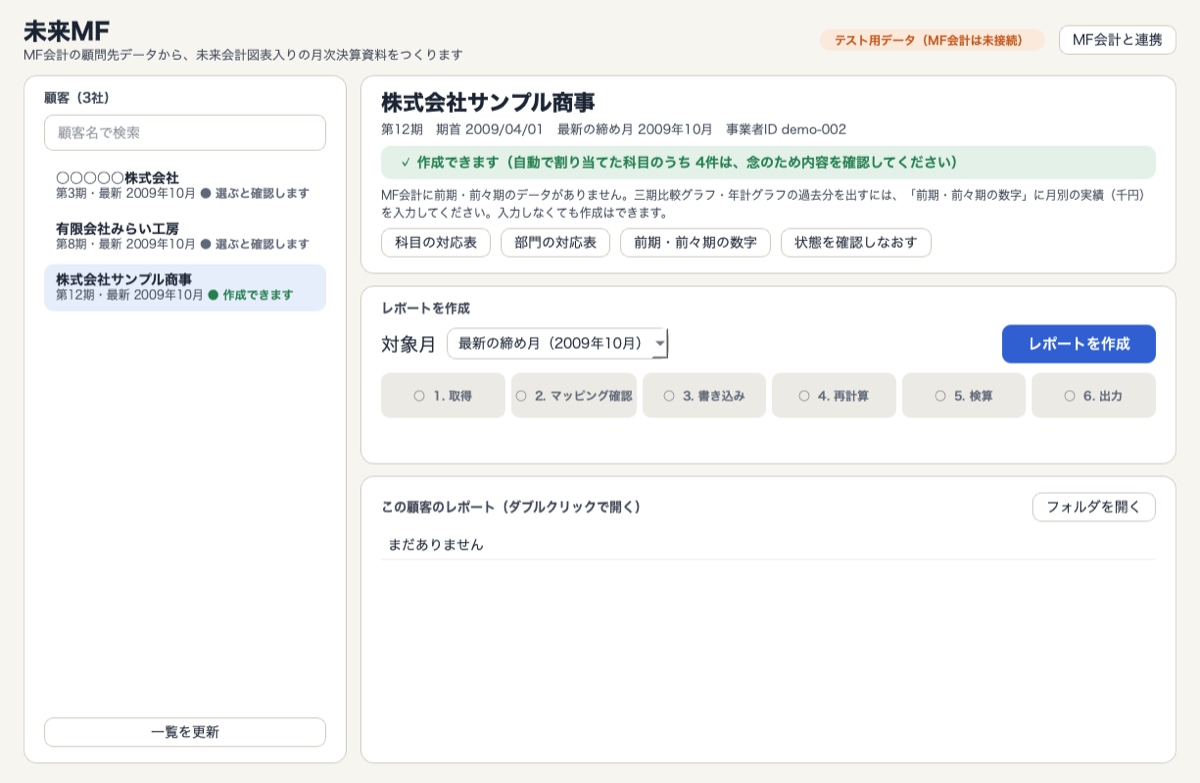Click the green 作成できます status banner
Screen dimensions: 1200x783
click(768, 162)
